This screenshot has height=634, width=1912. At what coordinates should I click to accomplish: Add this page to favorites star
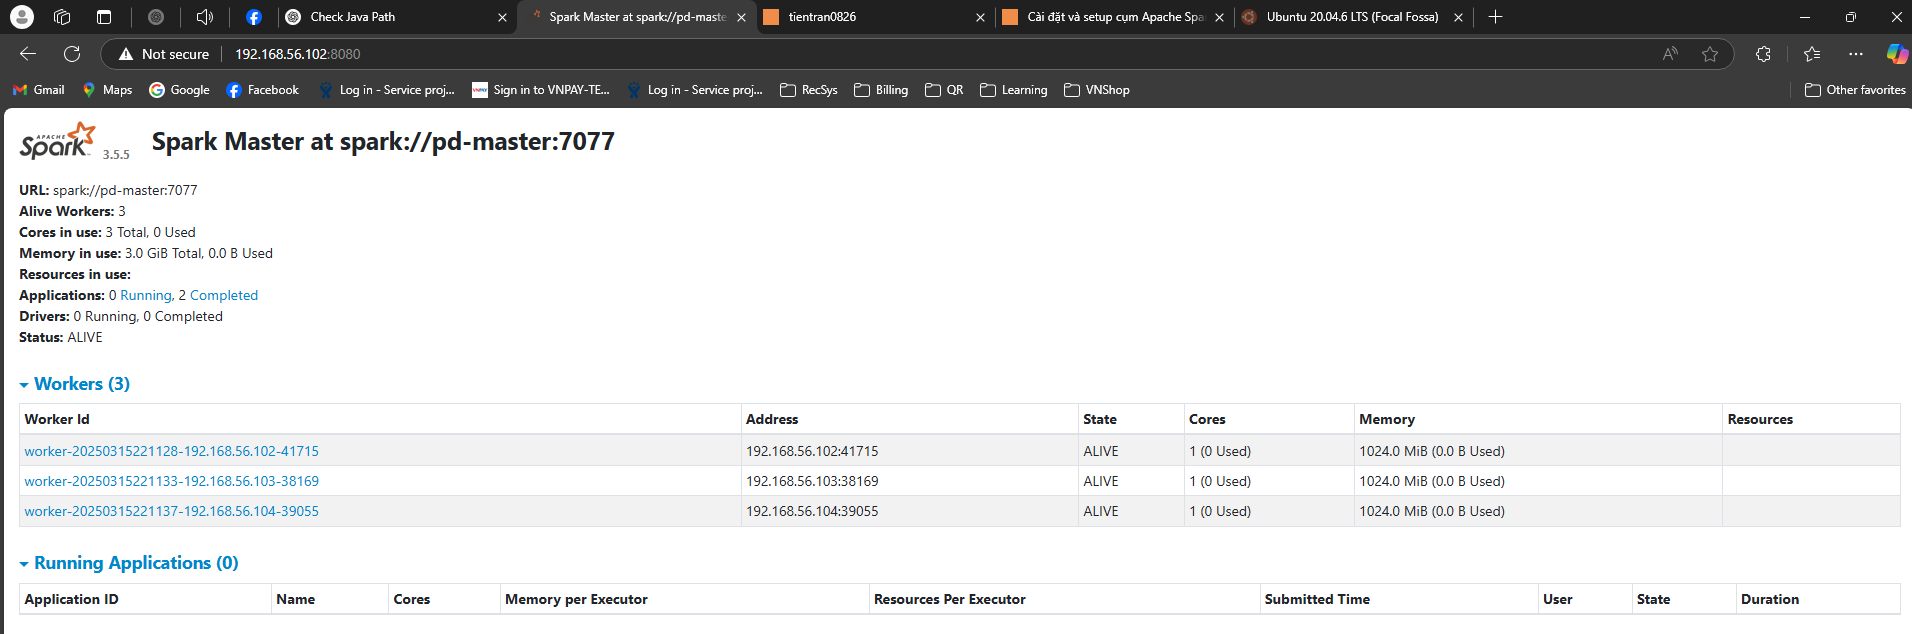coord(1710,54)
